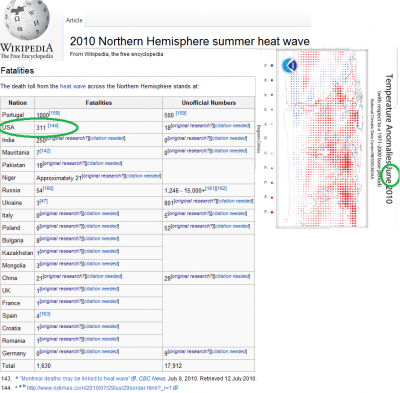Select the Portugal row label
Image resolution: width=400 pixels, height=393 pixels.
point(13,115)
